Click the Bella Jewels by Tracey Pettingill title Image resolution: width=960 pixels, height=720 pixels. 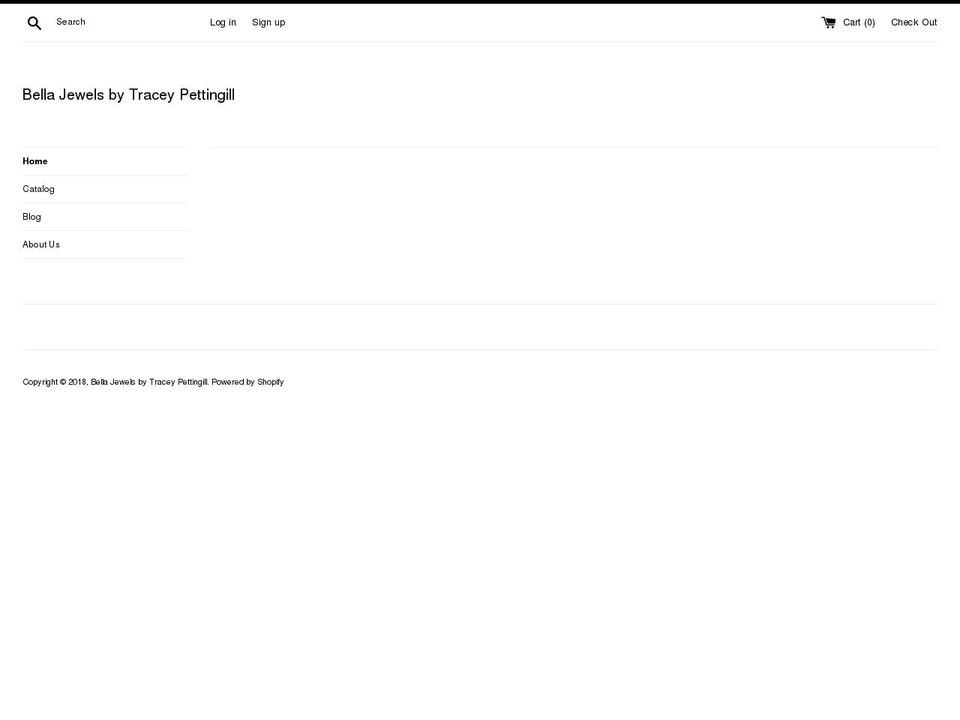tap(129, 94)
